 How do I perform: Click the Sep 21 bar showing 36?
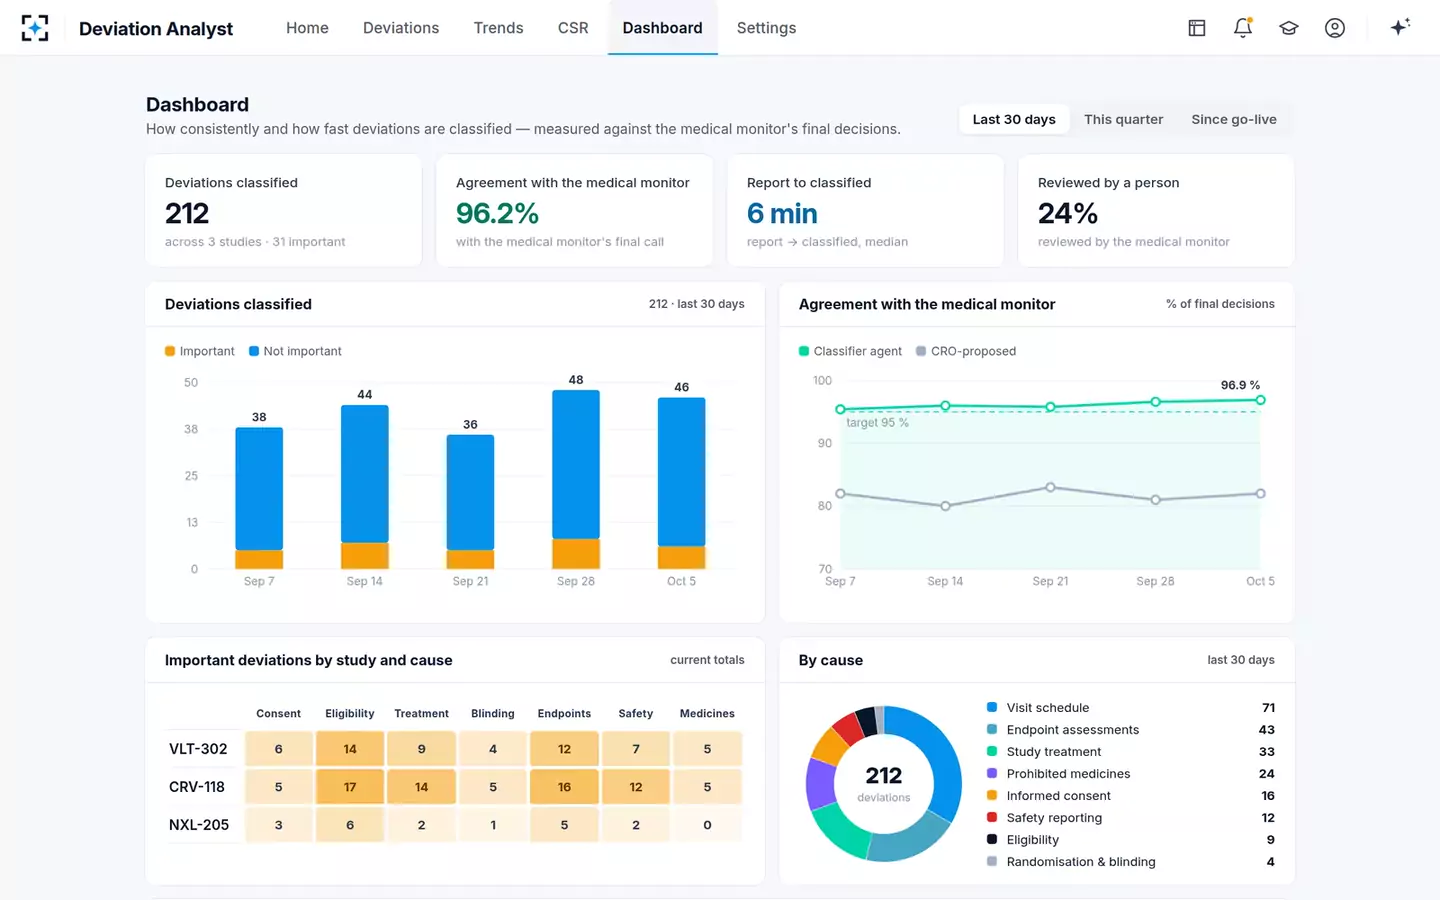470,502
